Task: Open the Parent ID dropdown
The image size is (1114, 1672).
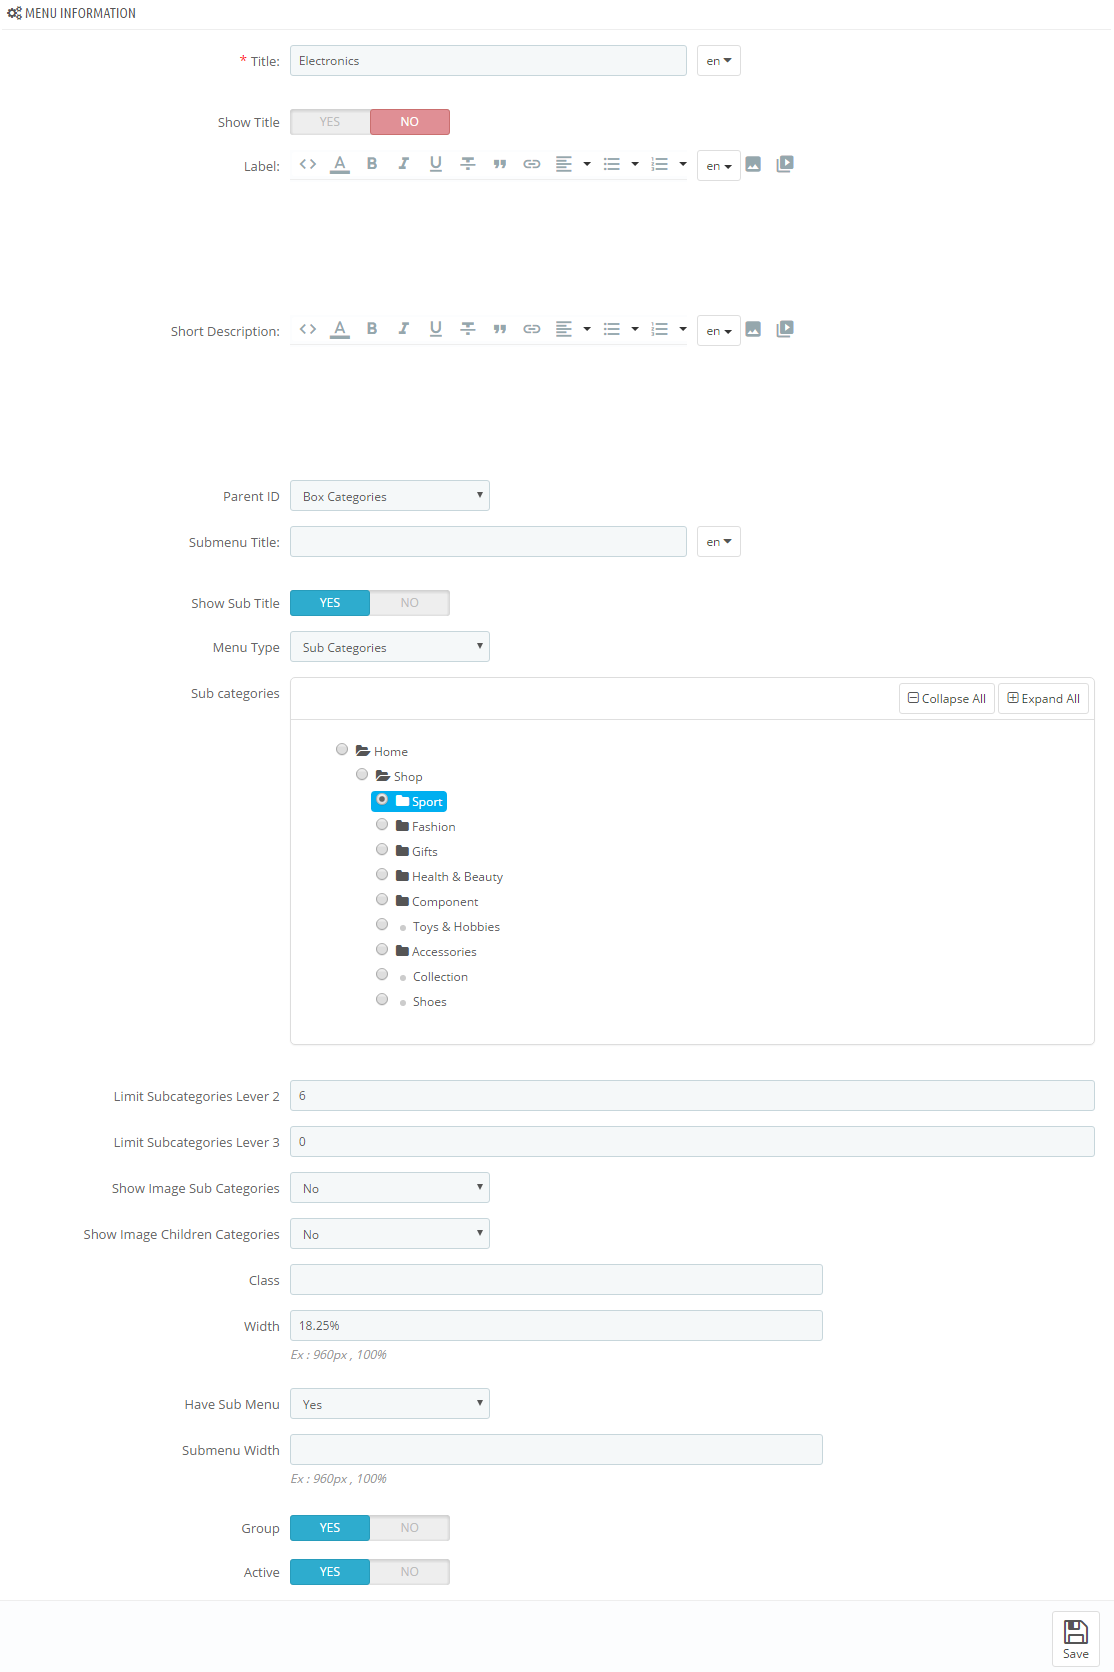Action: (390, 496)
